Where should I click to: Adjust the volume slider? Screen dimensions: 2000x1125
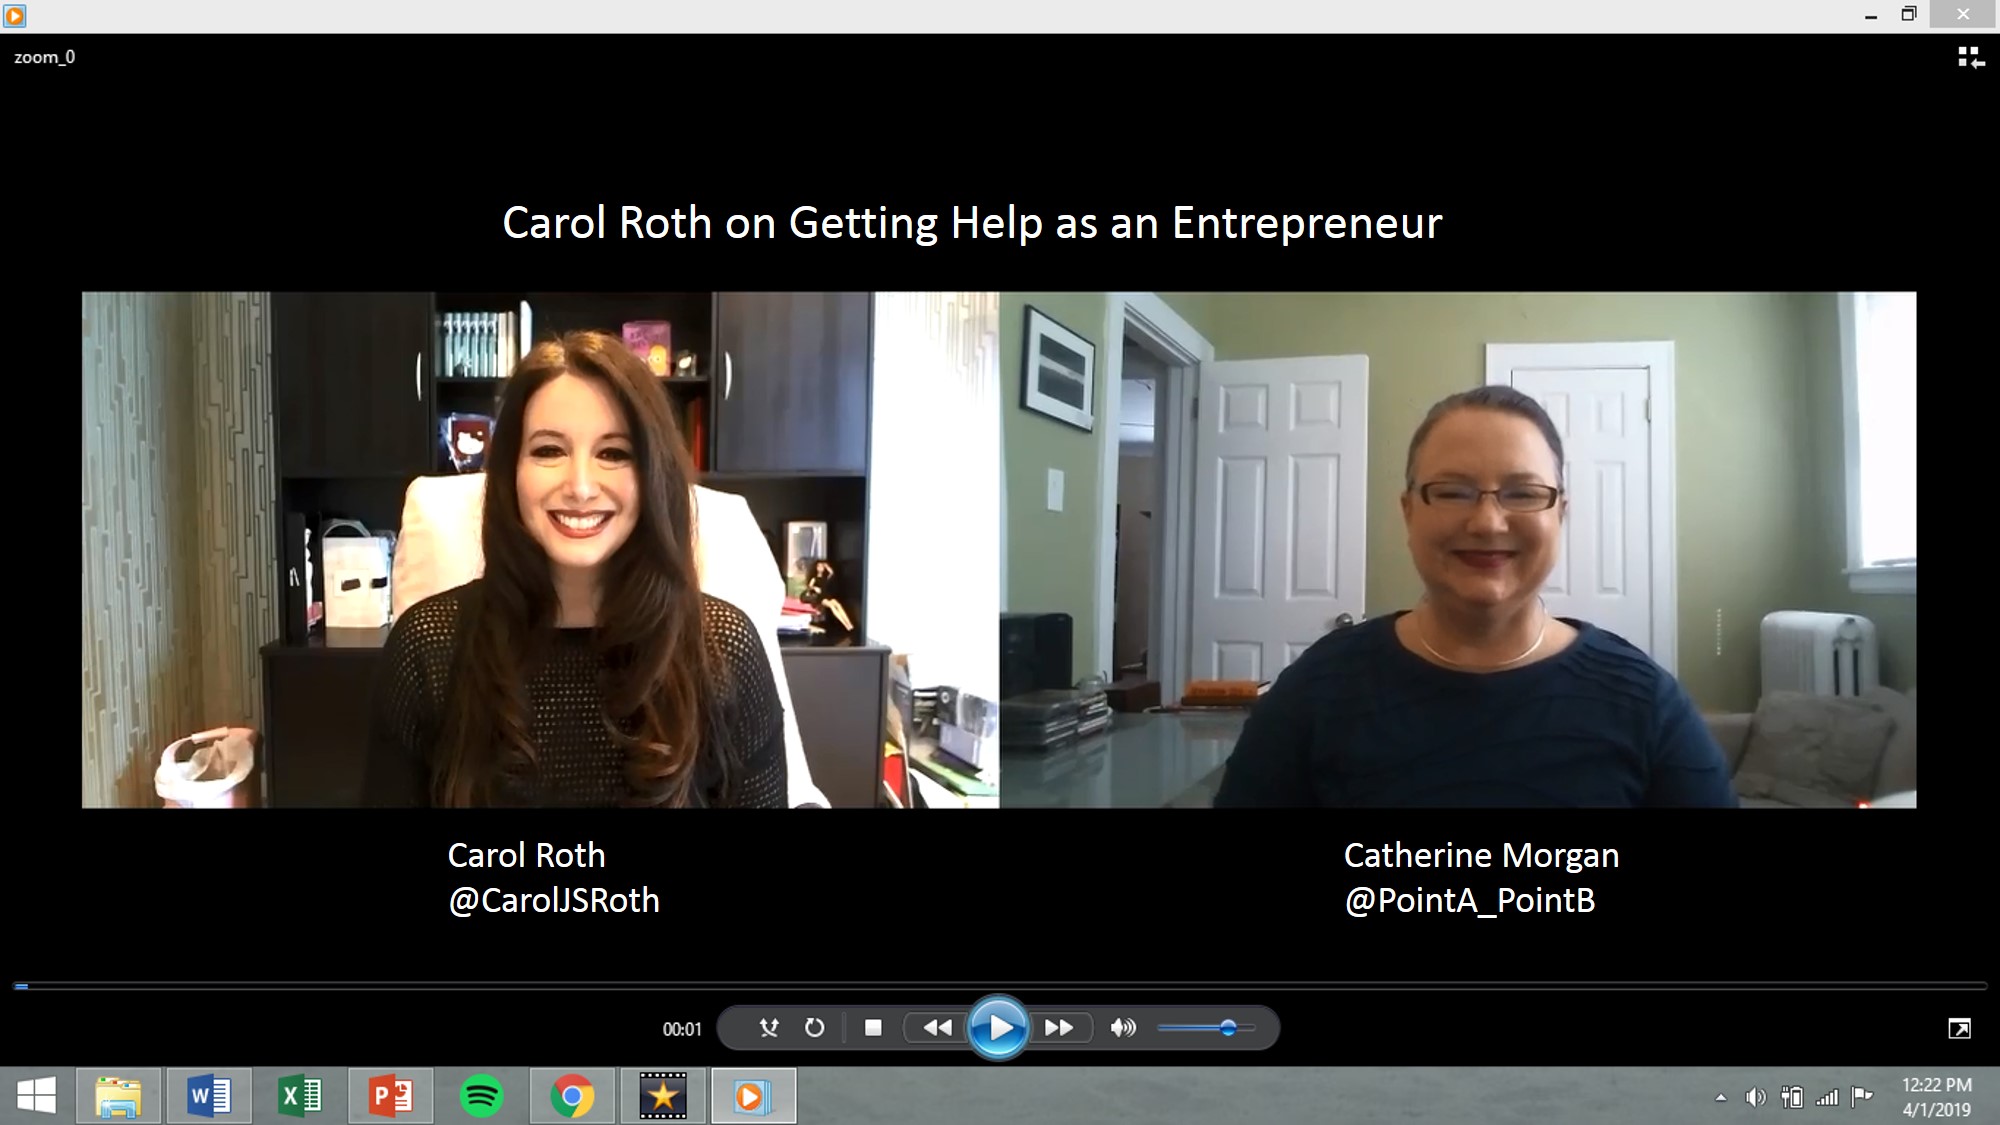coord(1228,1028)
